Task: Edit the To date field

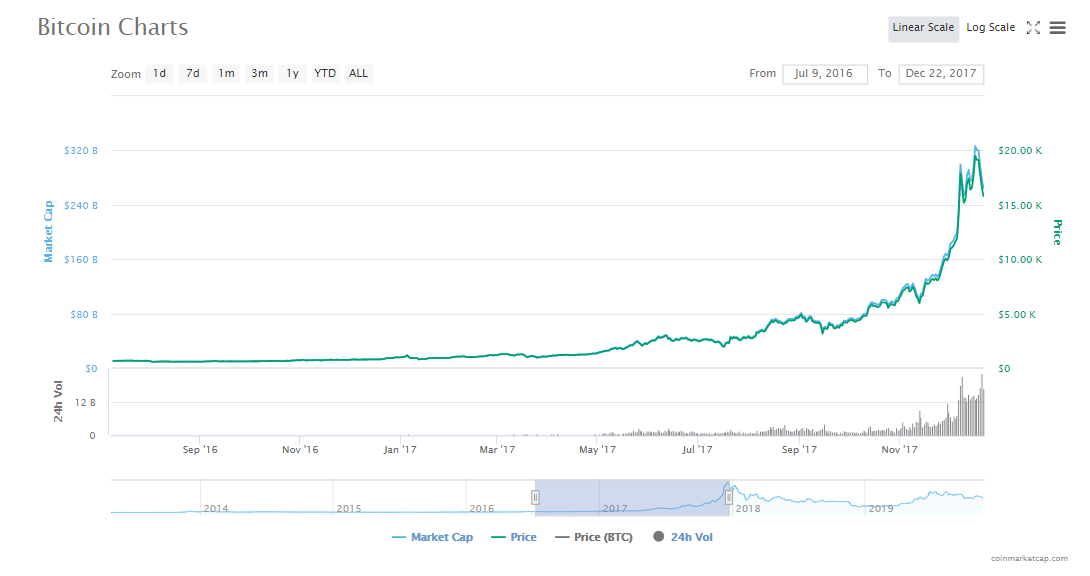Action: 941,74
